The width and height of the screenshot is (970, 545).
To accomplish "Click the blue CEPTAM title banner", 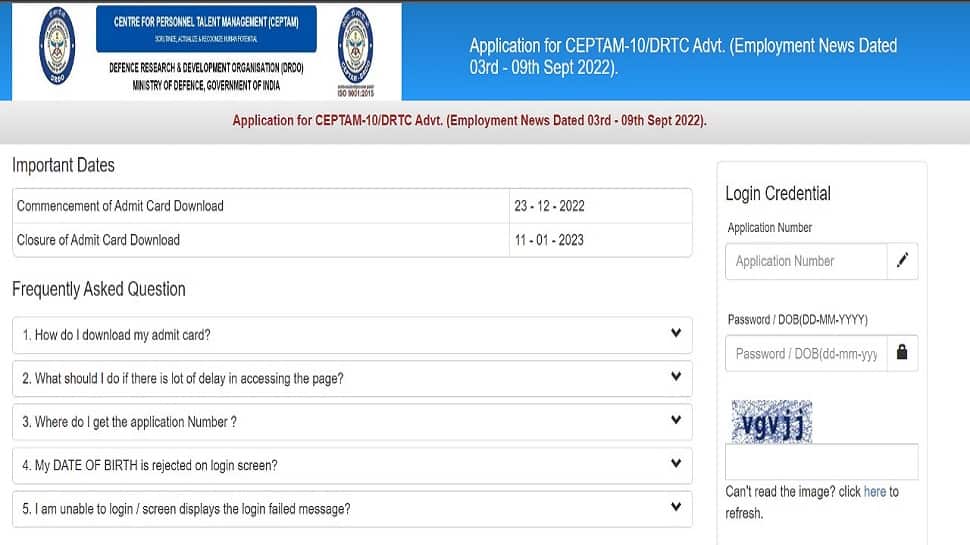I will pos(206,28).
